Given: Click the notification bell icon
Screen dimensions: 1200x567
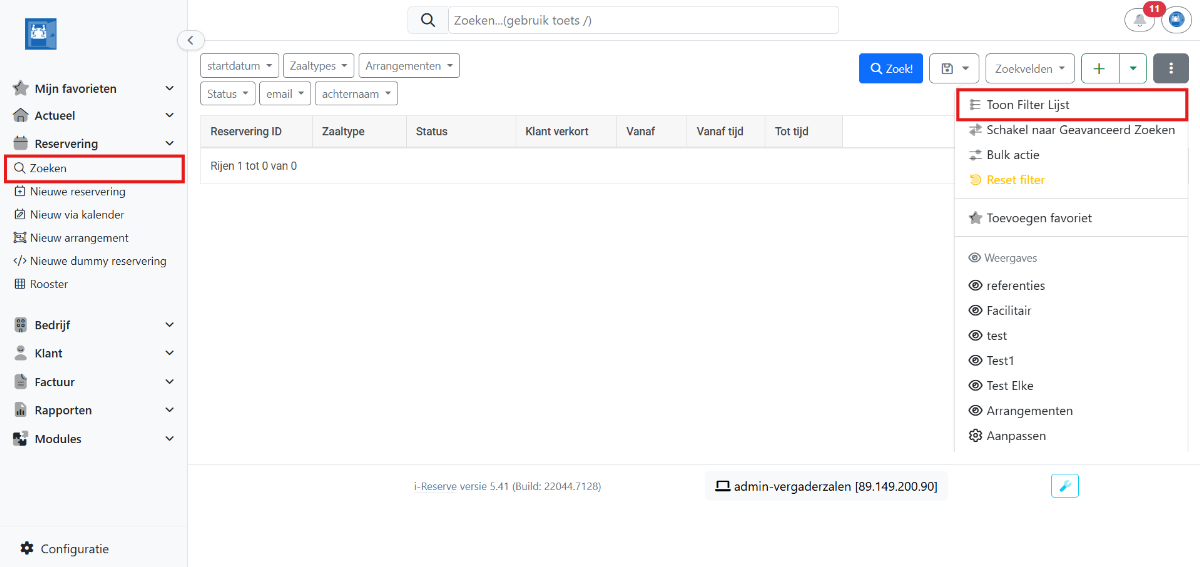Looking at the screenshot, I should pyautogui.click(x=1139, y=21).
